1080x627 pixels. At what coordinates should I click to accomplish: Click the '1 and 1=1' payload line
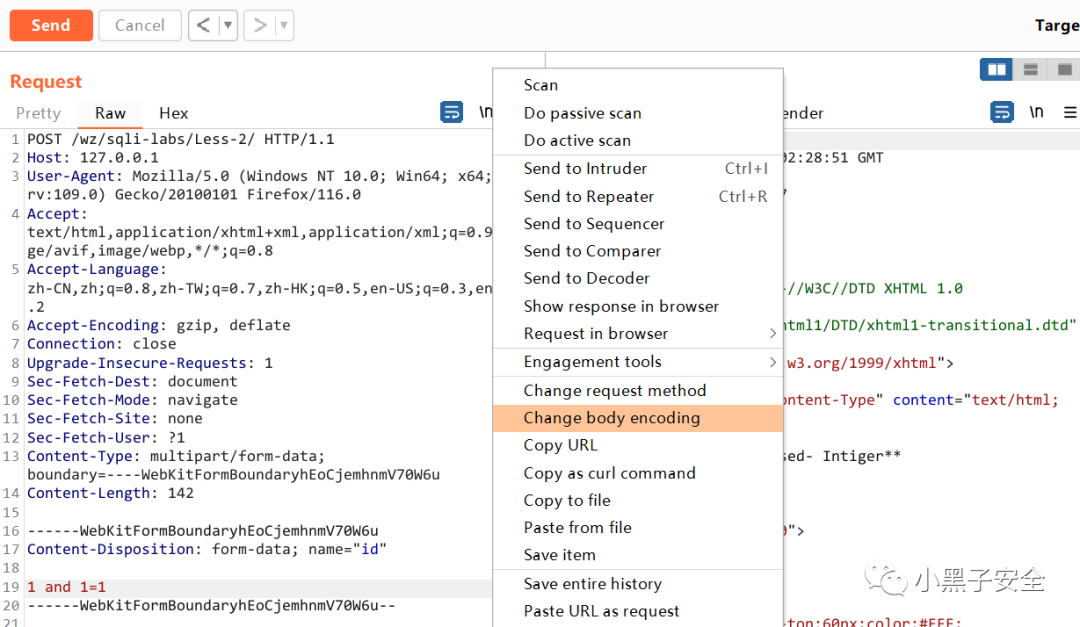pyautogui.click(x=66, y=587)
